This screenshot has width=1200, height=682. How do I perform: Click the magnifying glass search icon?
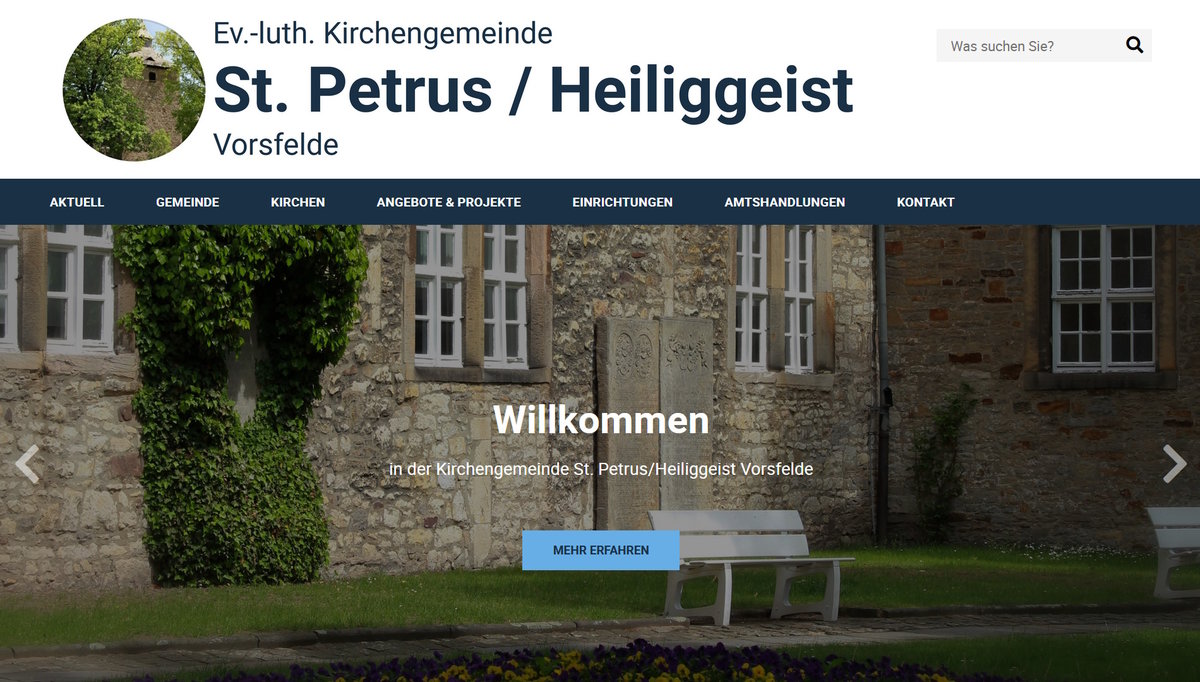tap(1134, 45)
